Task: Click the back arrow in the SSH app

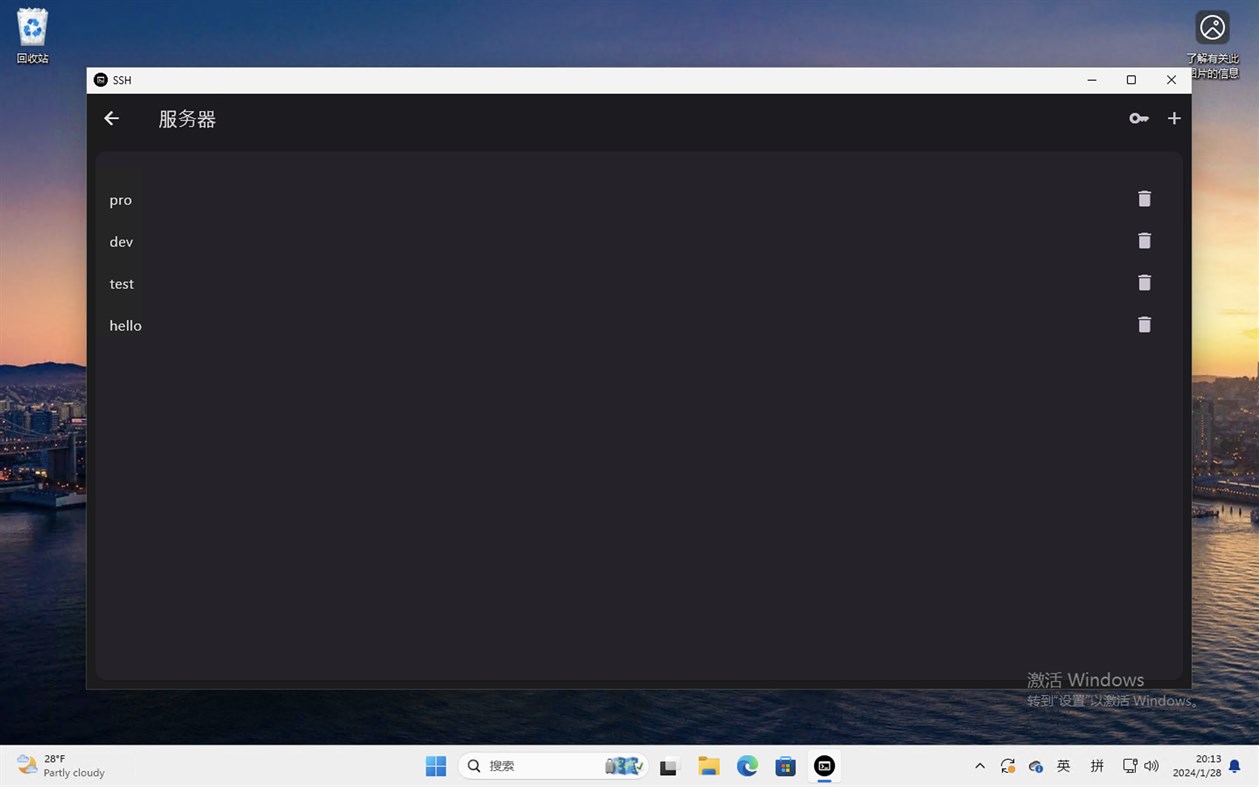Action: click(x=111, y=118)
